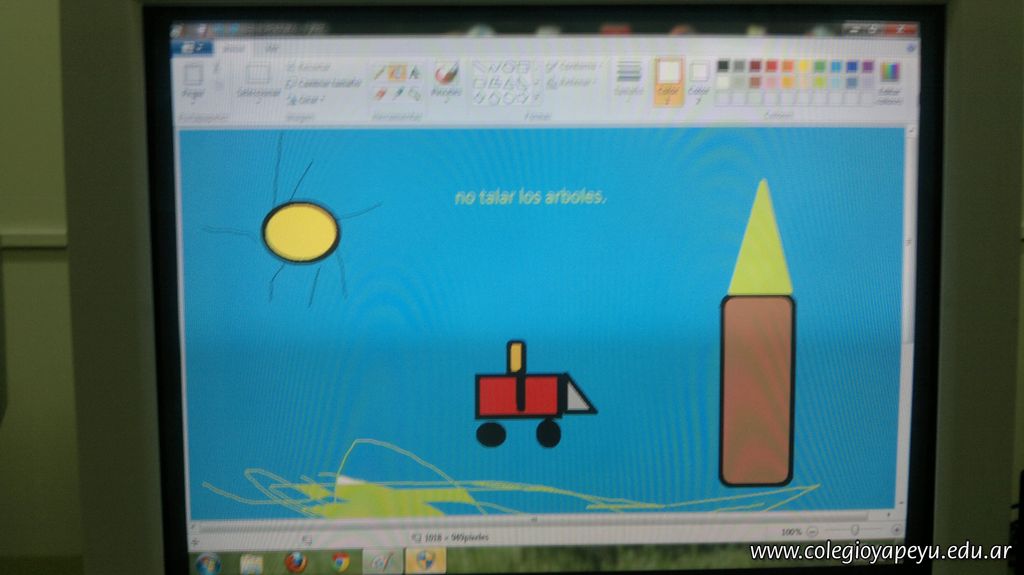
Task: Open the blue Paint file menu button
Action: click(191, 47)
